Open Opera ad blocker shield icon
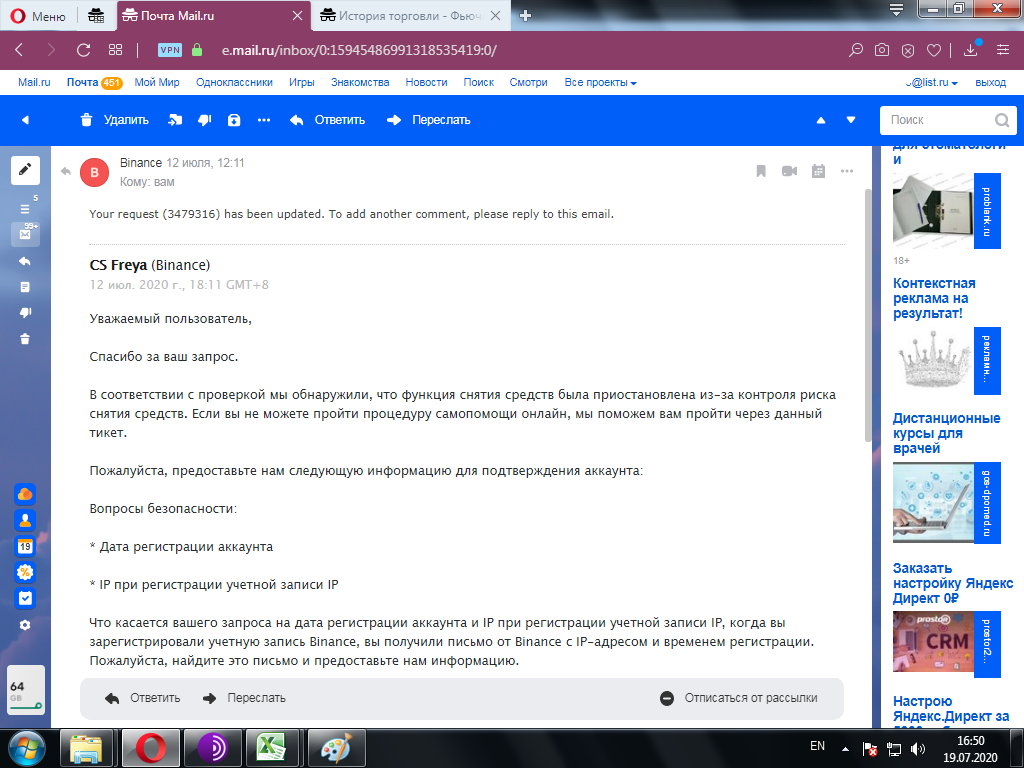1024x768 pixels. [908, 50]
